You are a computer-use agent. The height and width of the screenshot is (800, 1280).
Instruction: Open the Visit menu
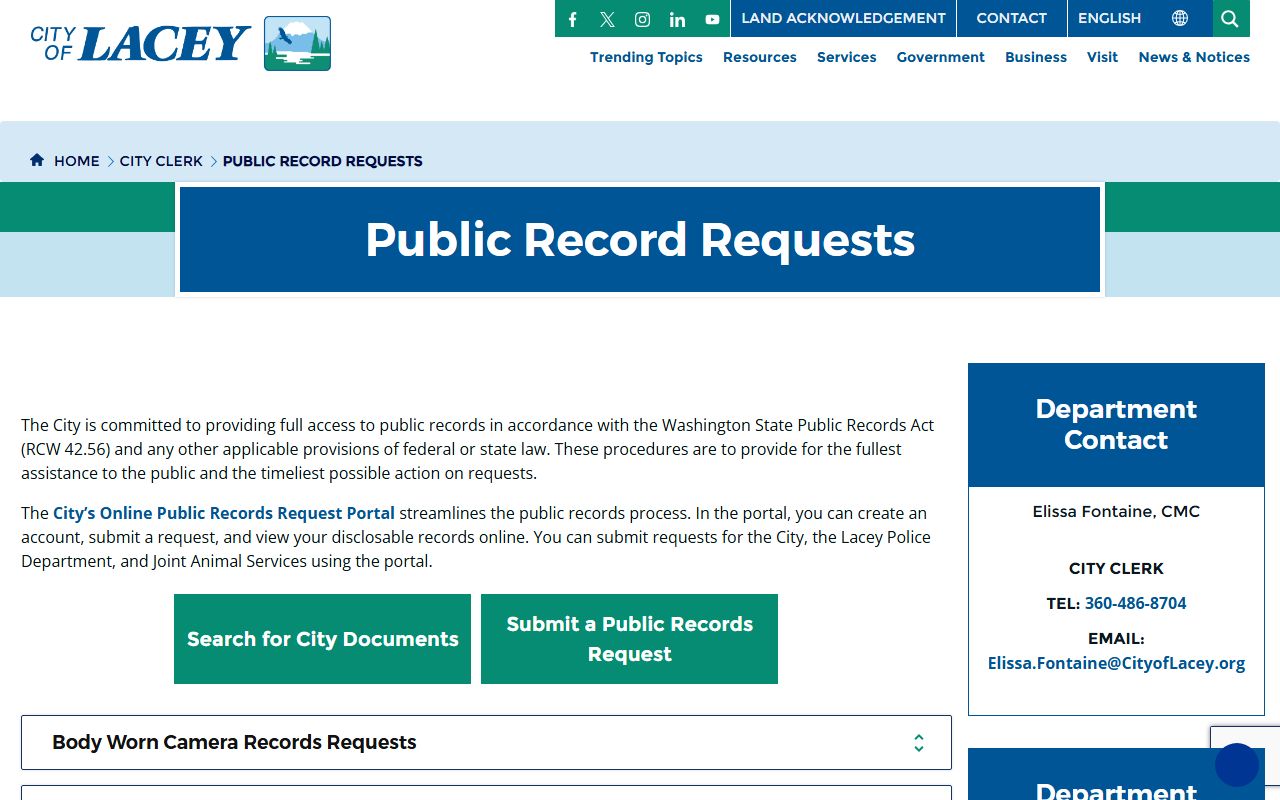[1103, 57]
